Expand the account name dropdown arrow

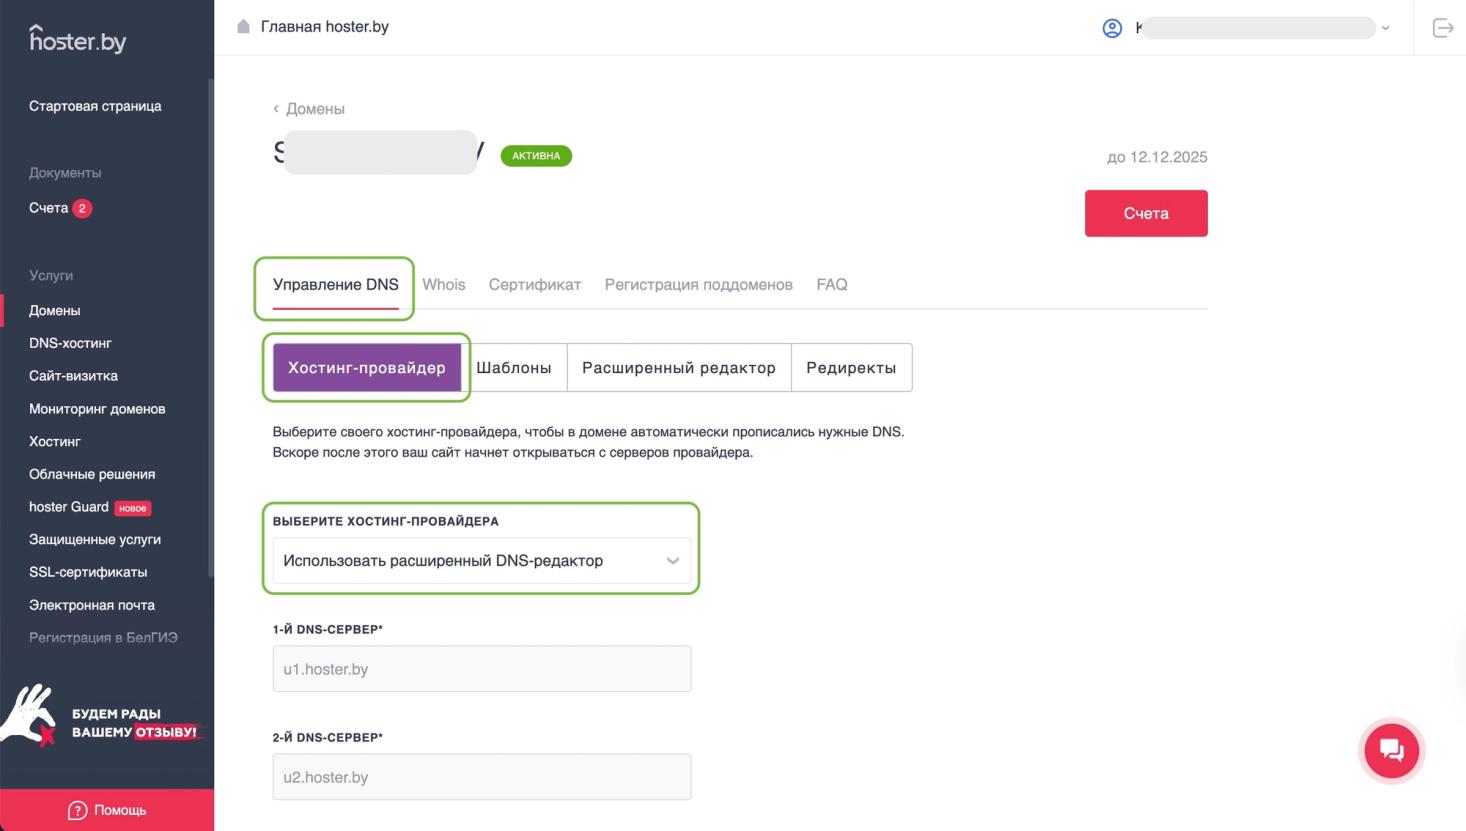pyautogui.click(x=1385, y=28)
